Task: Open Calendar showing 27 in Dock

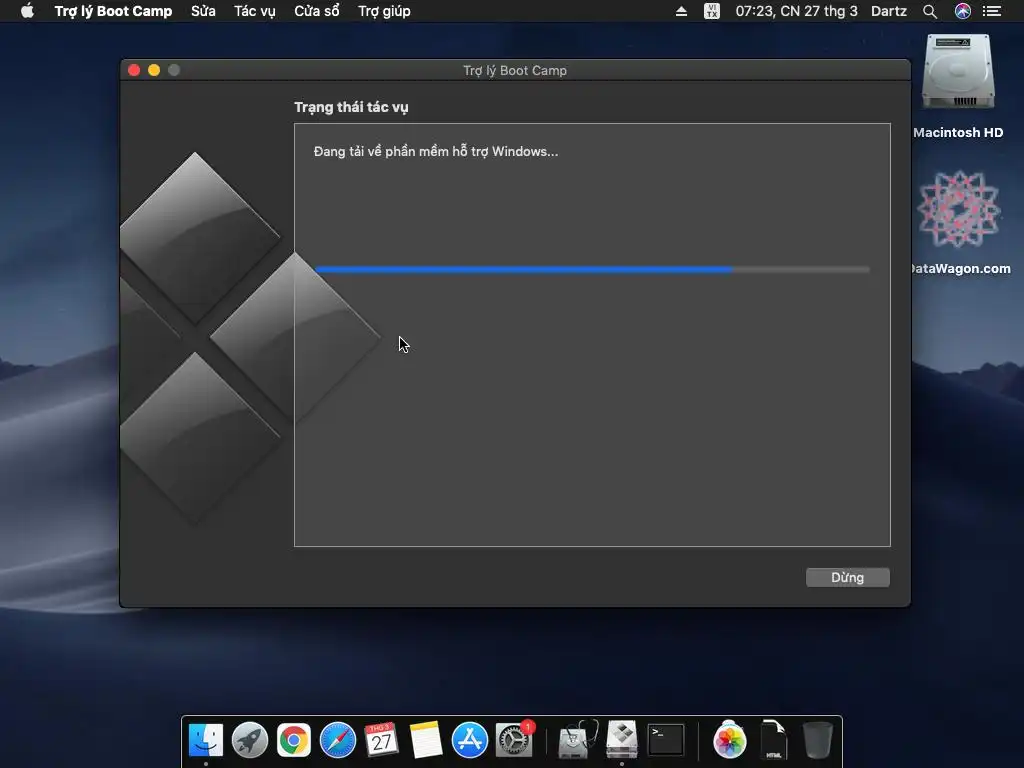Action: [381, 740]
